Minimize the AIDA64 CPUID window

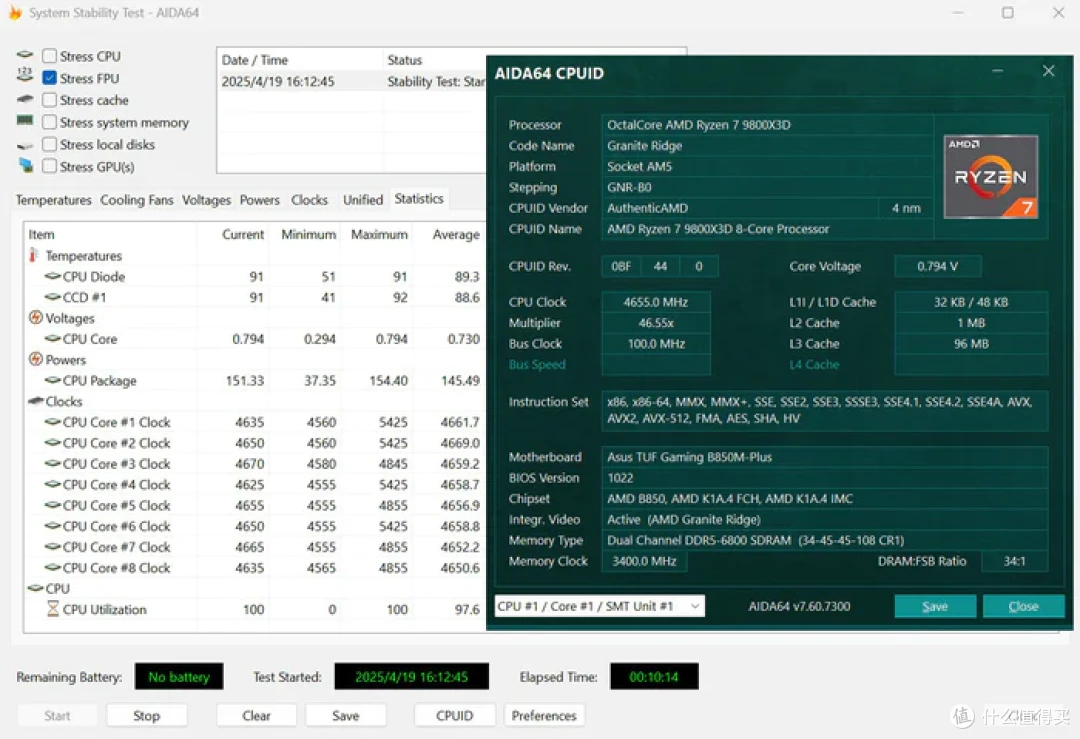click(x=997, y=71)
